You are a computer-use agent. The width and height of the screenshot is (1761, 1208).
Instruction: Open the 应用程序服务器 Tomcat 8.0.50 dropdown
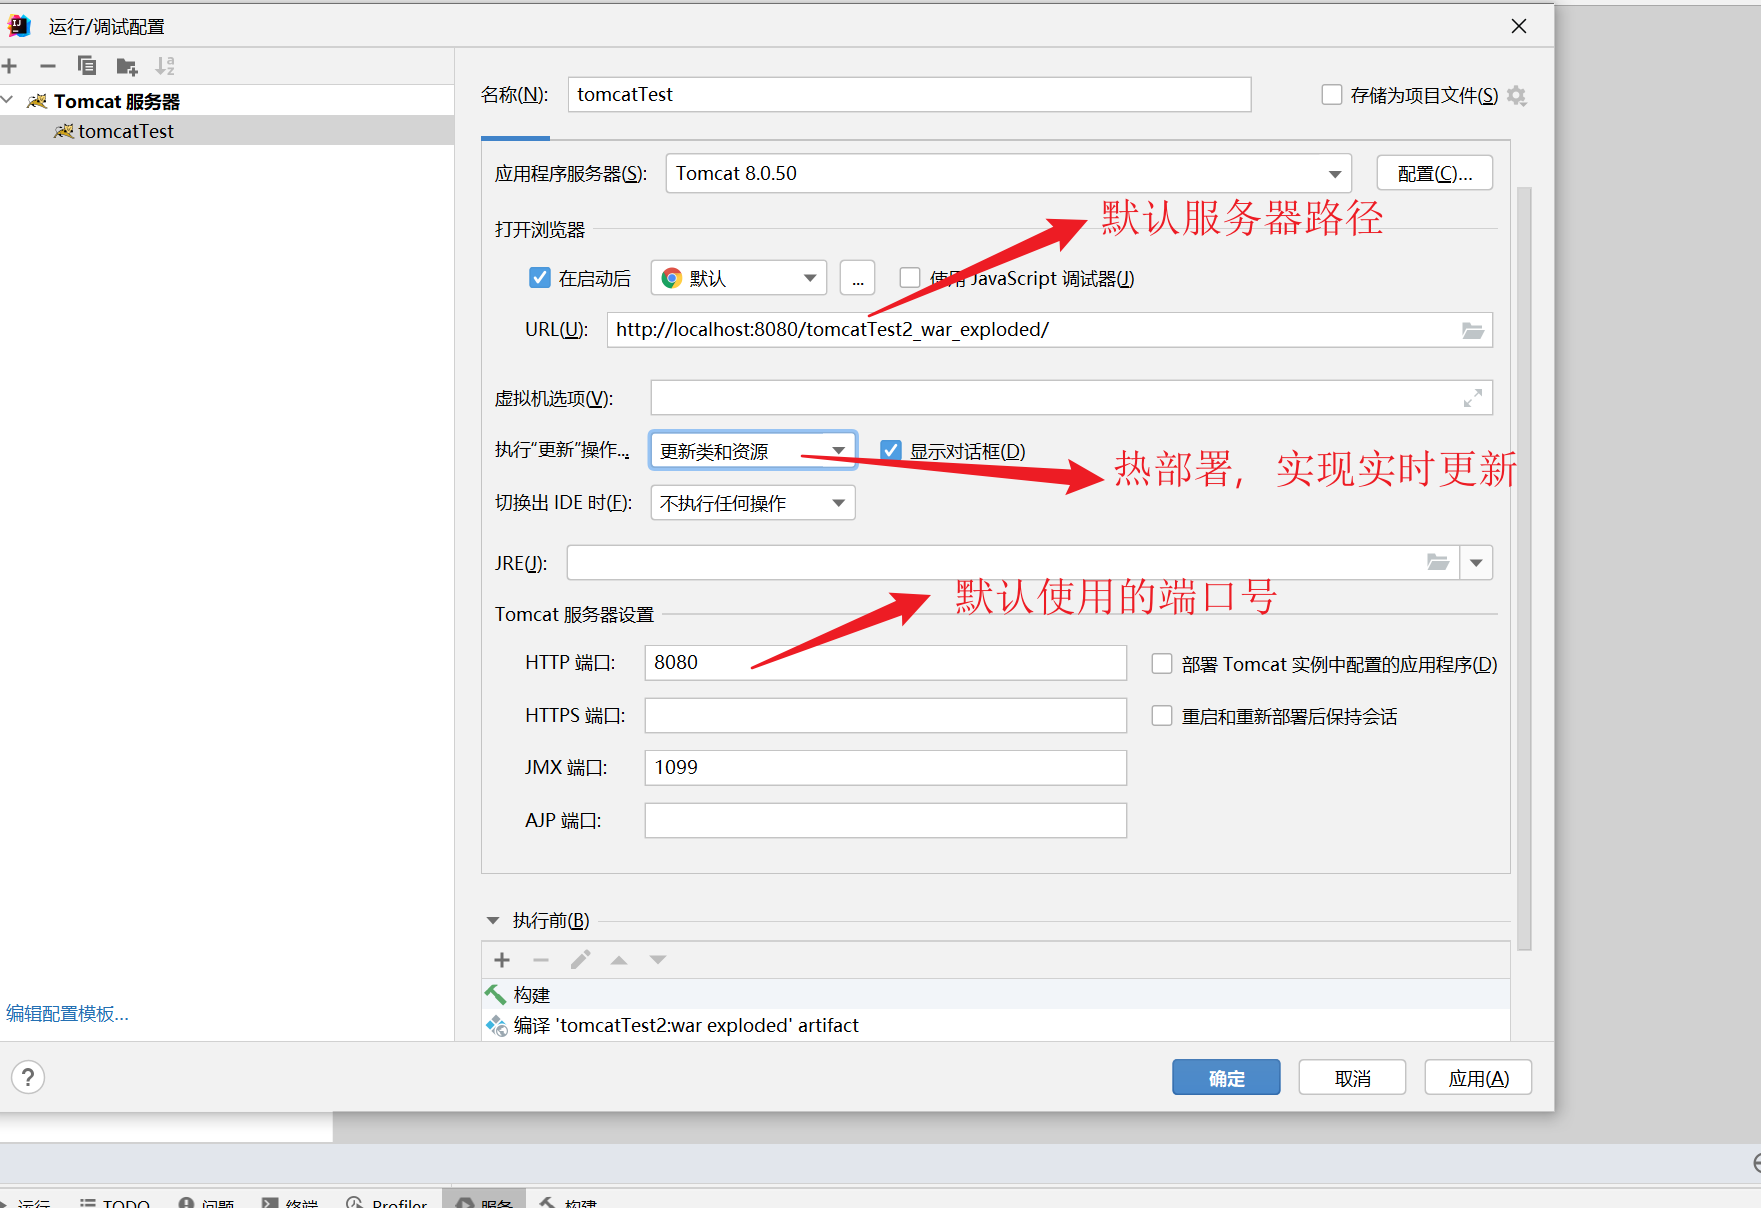pos(1009,173)
